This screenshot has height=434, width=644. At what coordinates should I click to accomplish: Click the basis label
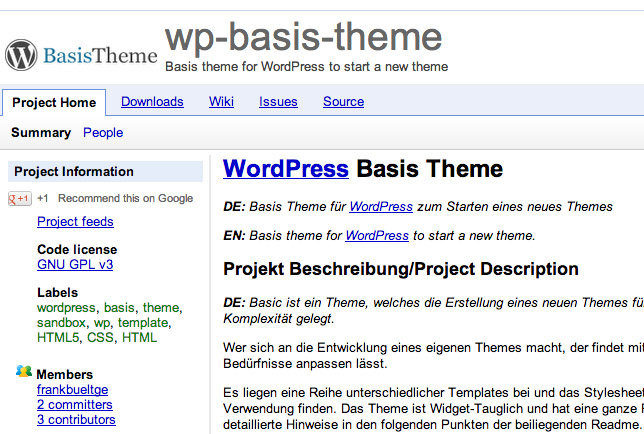(x=119, y=308)
